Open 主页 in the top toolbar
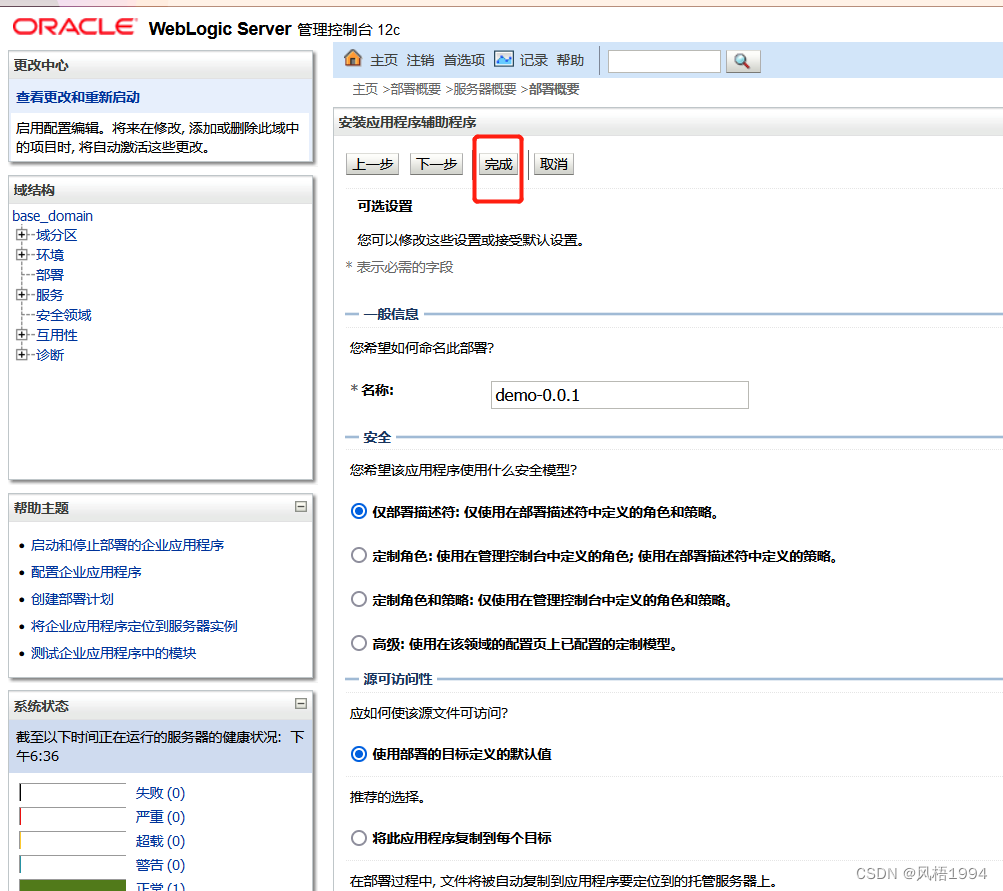This screenshot has height=891, width=1003. [384, 60]
